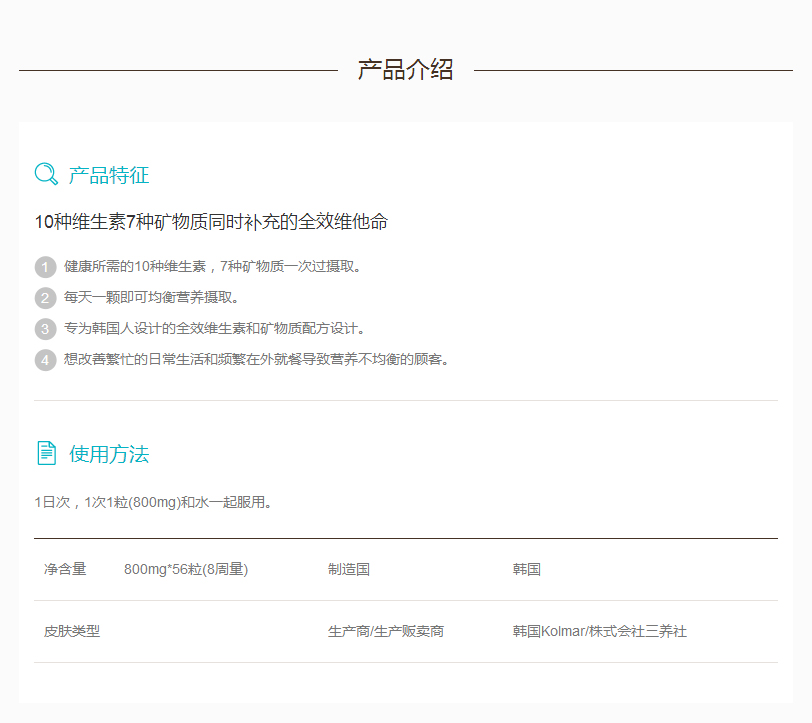Click the 专为韩国人设计 feature description

coord(215,329)
